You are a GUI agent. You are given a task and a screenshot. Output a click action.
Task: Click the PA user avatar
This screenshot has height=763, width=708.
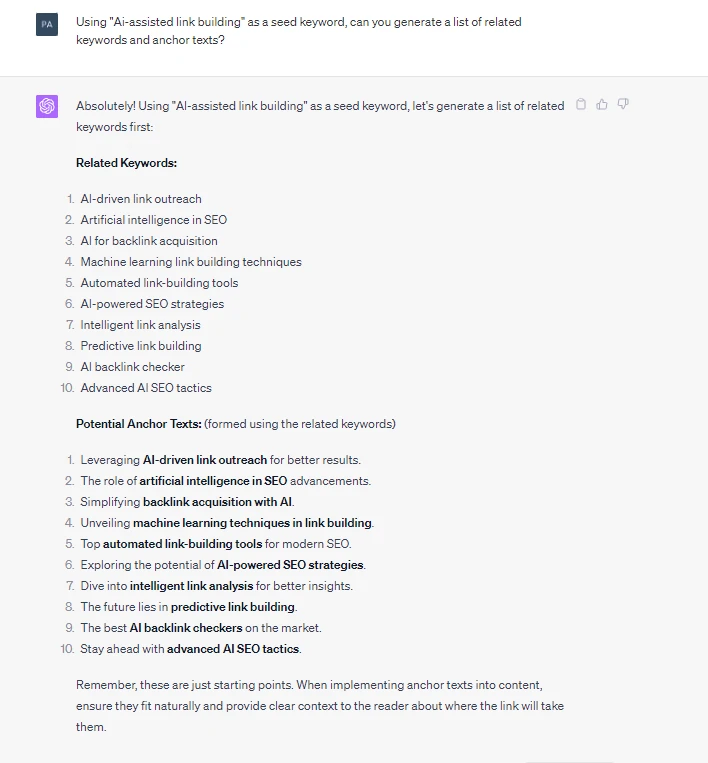click(x=47, y=24)
